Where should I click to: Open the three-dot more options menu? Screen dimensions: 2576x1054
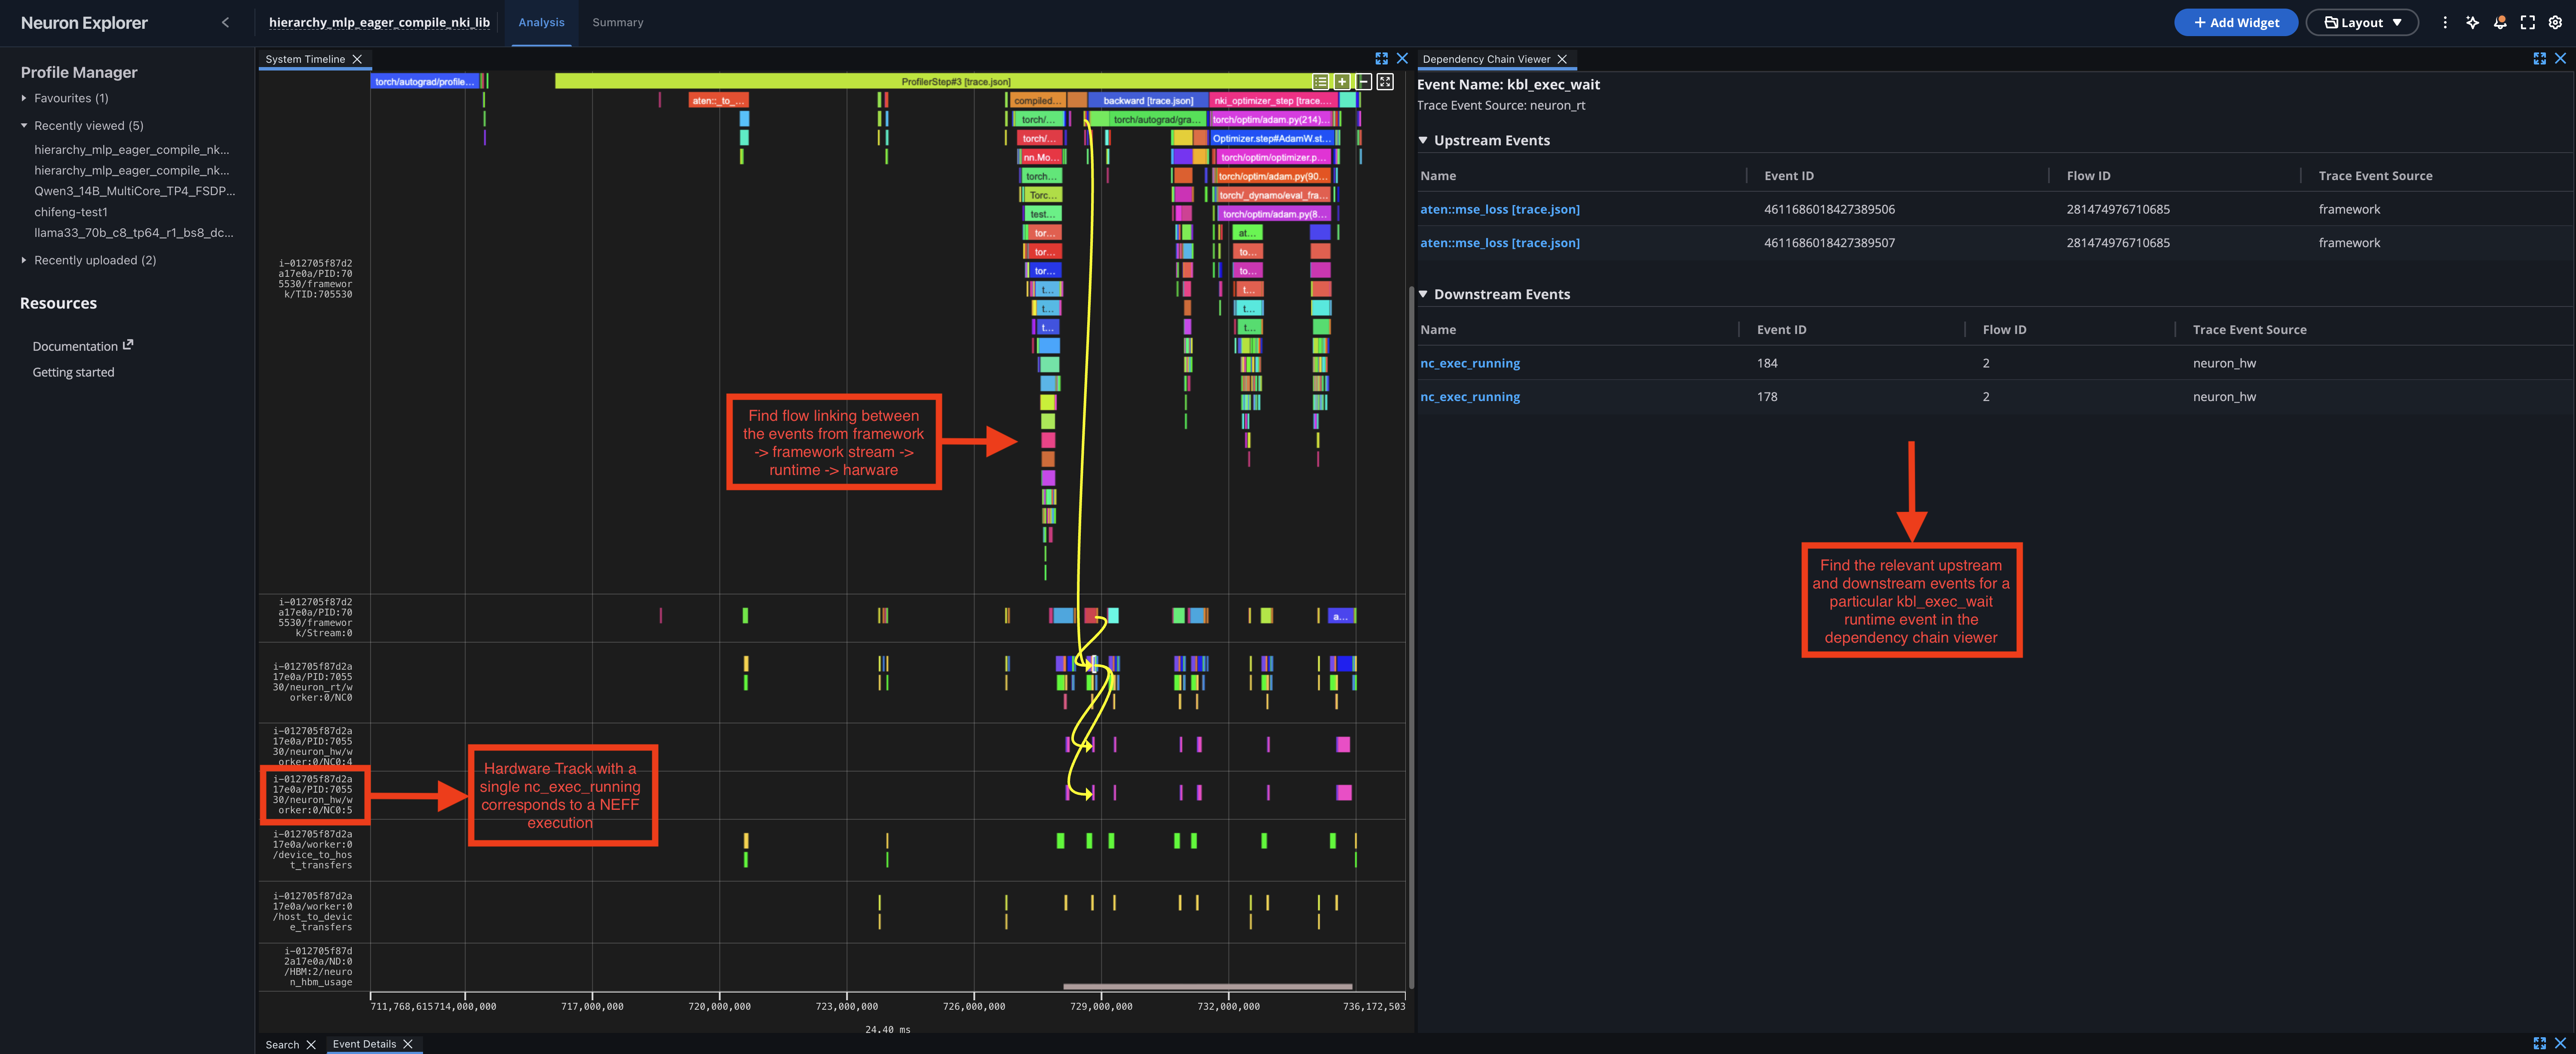(x=2444, y=22)
